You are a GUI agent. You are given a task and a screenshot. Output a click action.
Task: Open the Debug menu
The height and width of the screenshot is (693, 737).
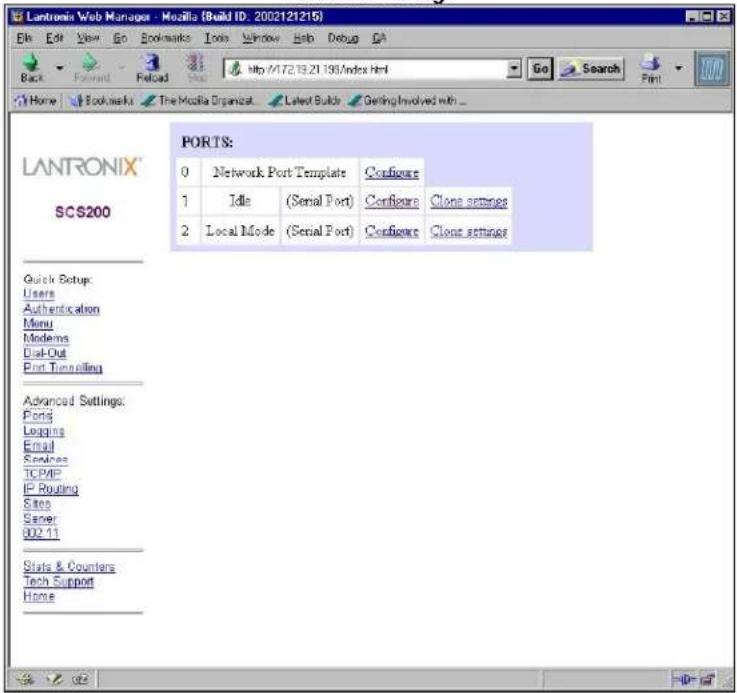[343, 38]
